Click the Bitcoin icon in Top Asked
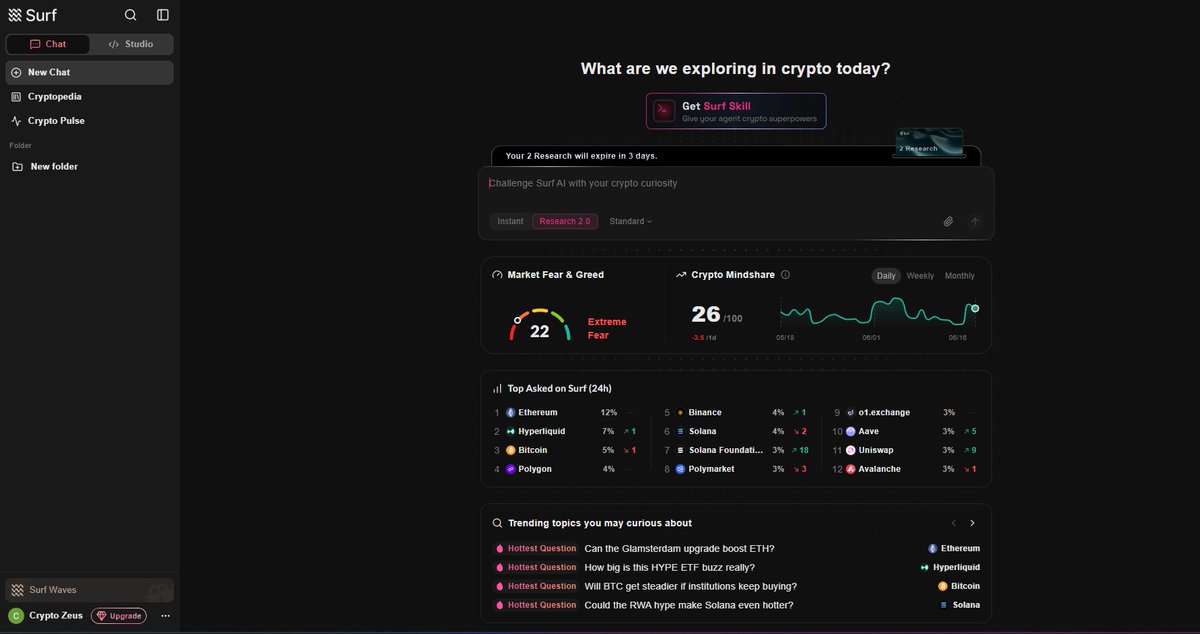 [x=510, y=451]
